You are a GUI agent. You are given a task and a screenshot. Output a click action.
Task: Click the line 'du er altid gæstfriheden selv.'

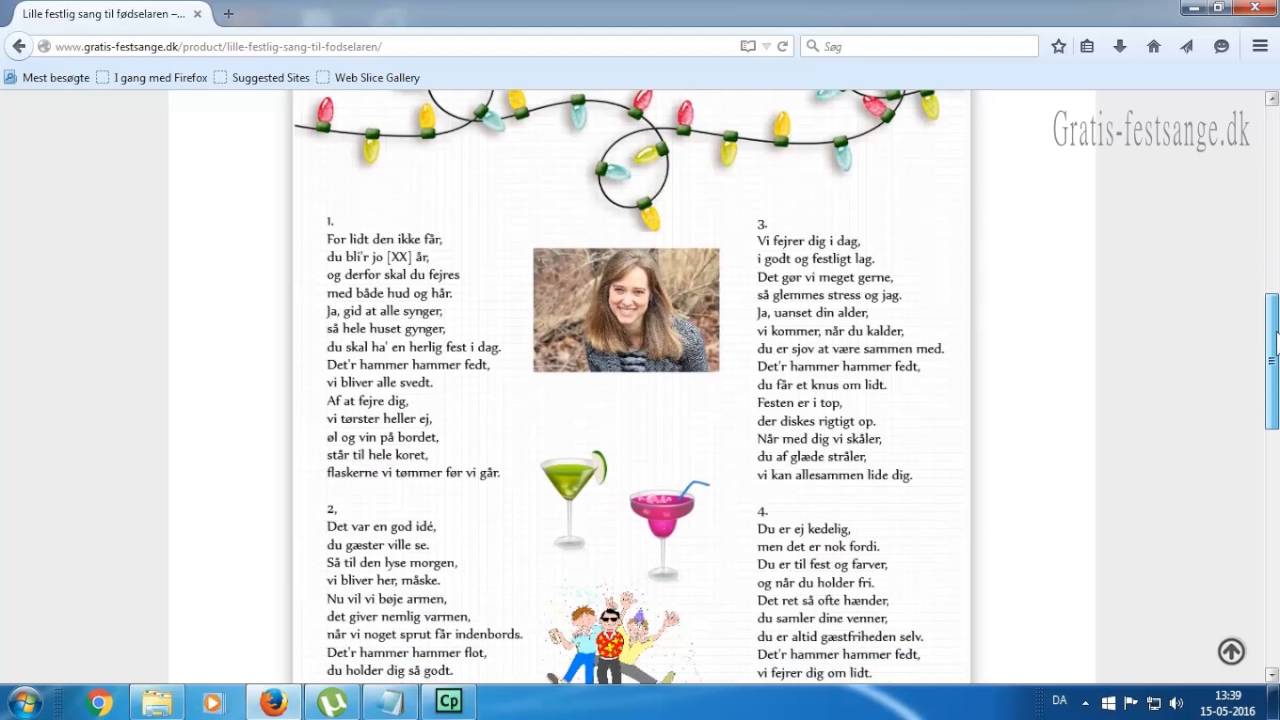(840, 636)
